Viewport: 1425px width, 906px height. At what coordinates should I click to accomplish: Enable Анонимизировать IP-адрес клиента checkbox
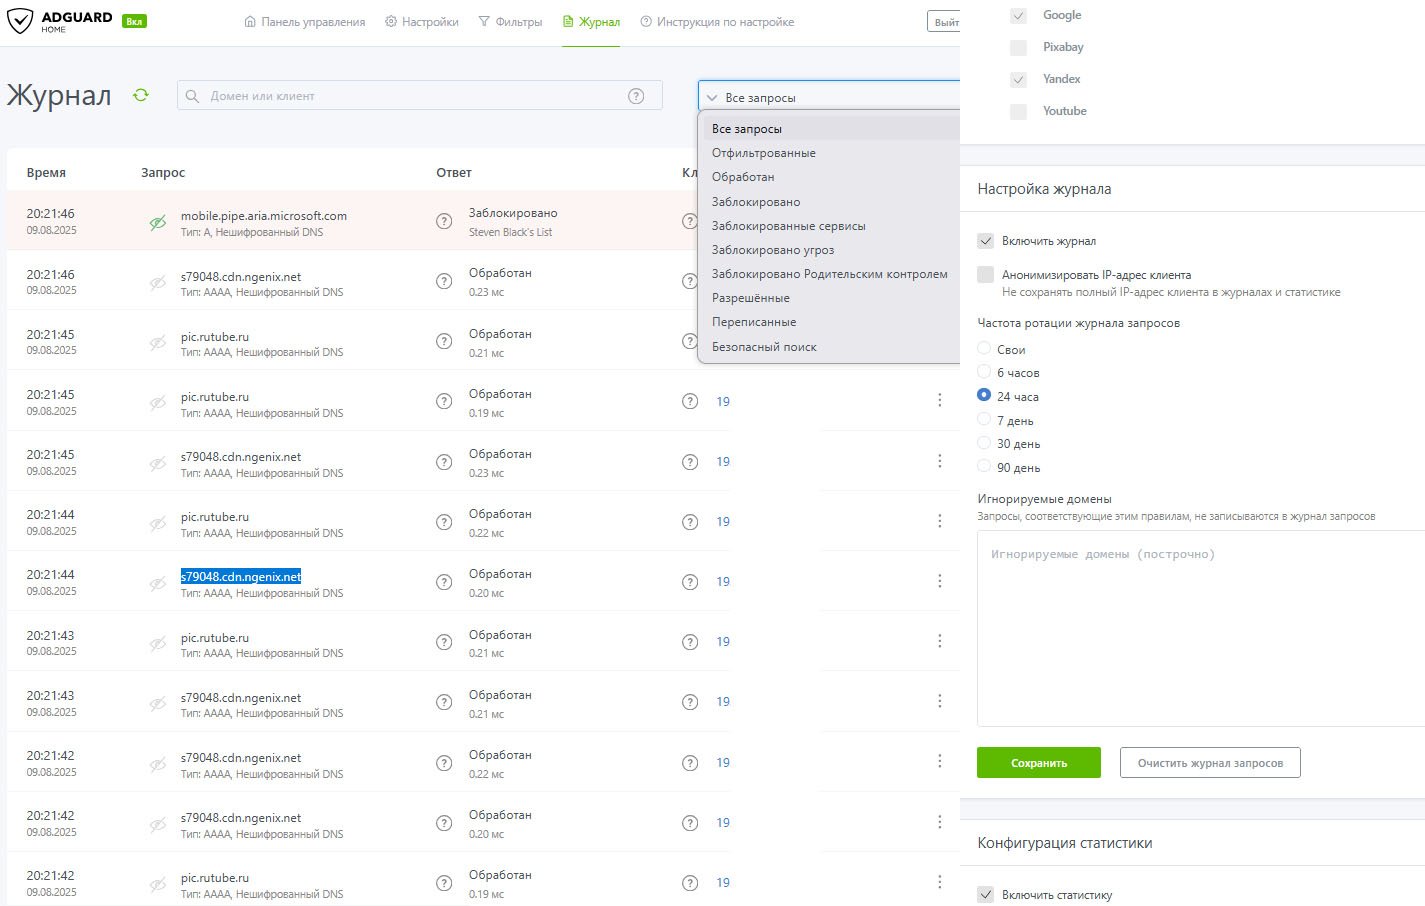tap(986, 275)
